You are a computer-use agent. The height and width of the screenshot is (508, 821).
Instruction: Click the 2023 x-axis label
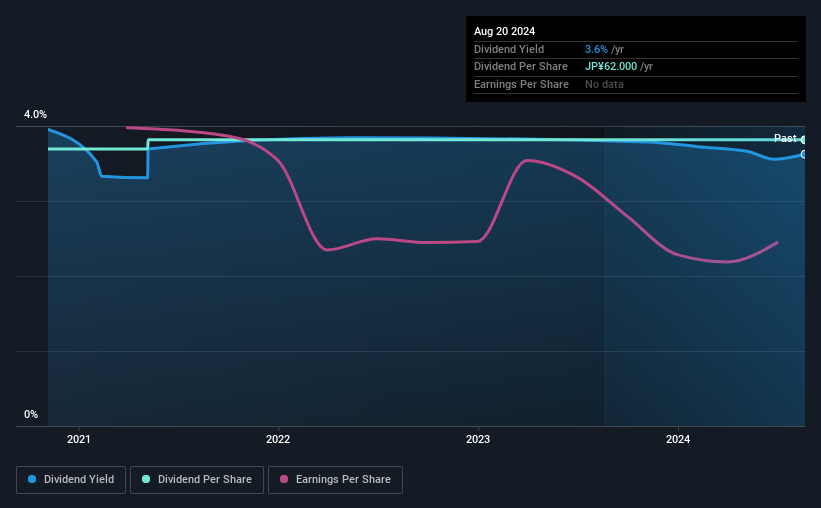[478, 439]
